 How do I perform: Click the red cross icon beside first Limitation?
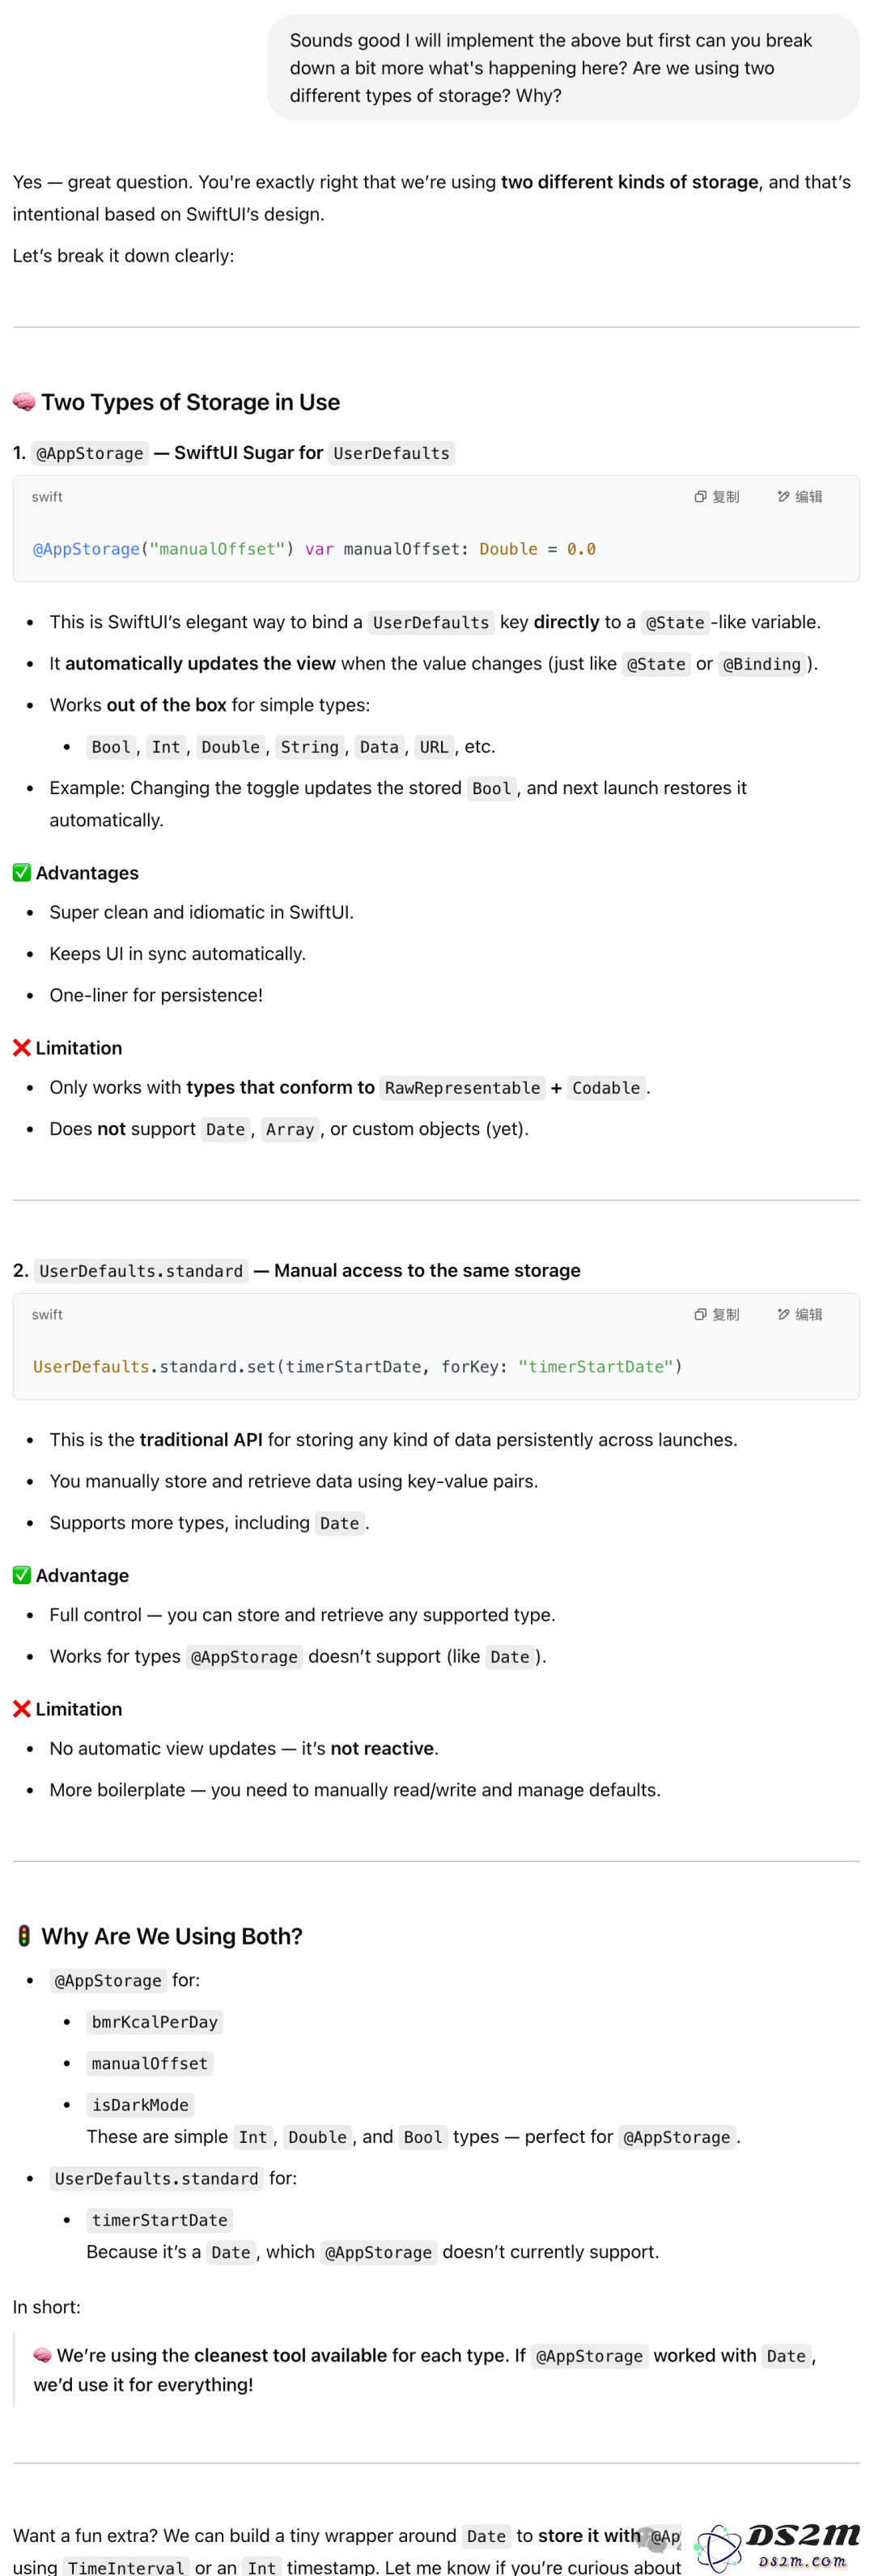pos(22,1048)
